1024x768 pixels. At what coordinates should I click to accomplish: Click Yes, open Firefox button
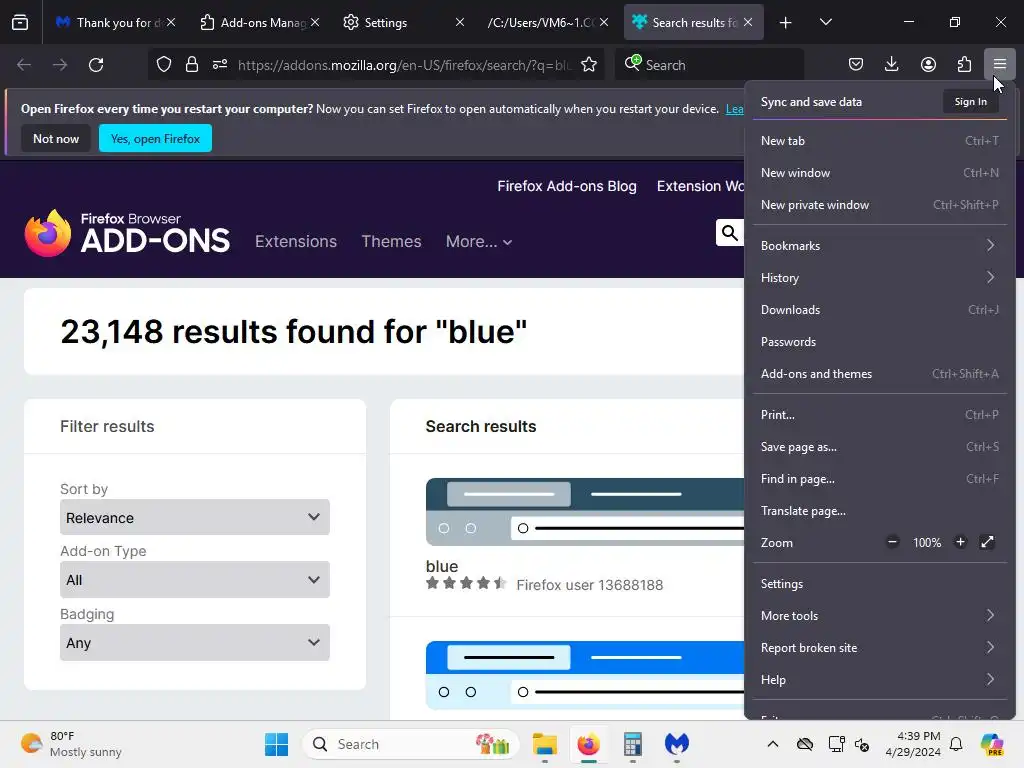point(155,138)
